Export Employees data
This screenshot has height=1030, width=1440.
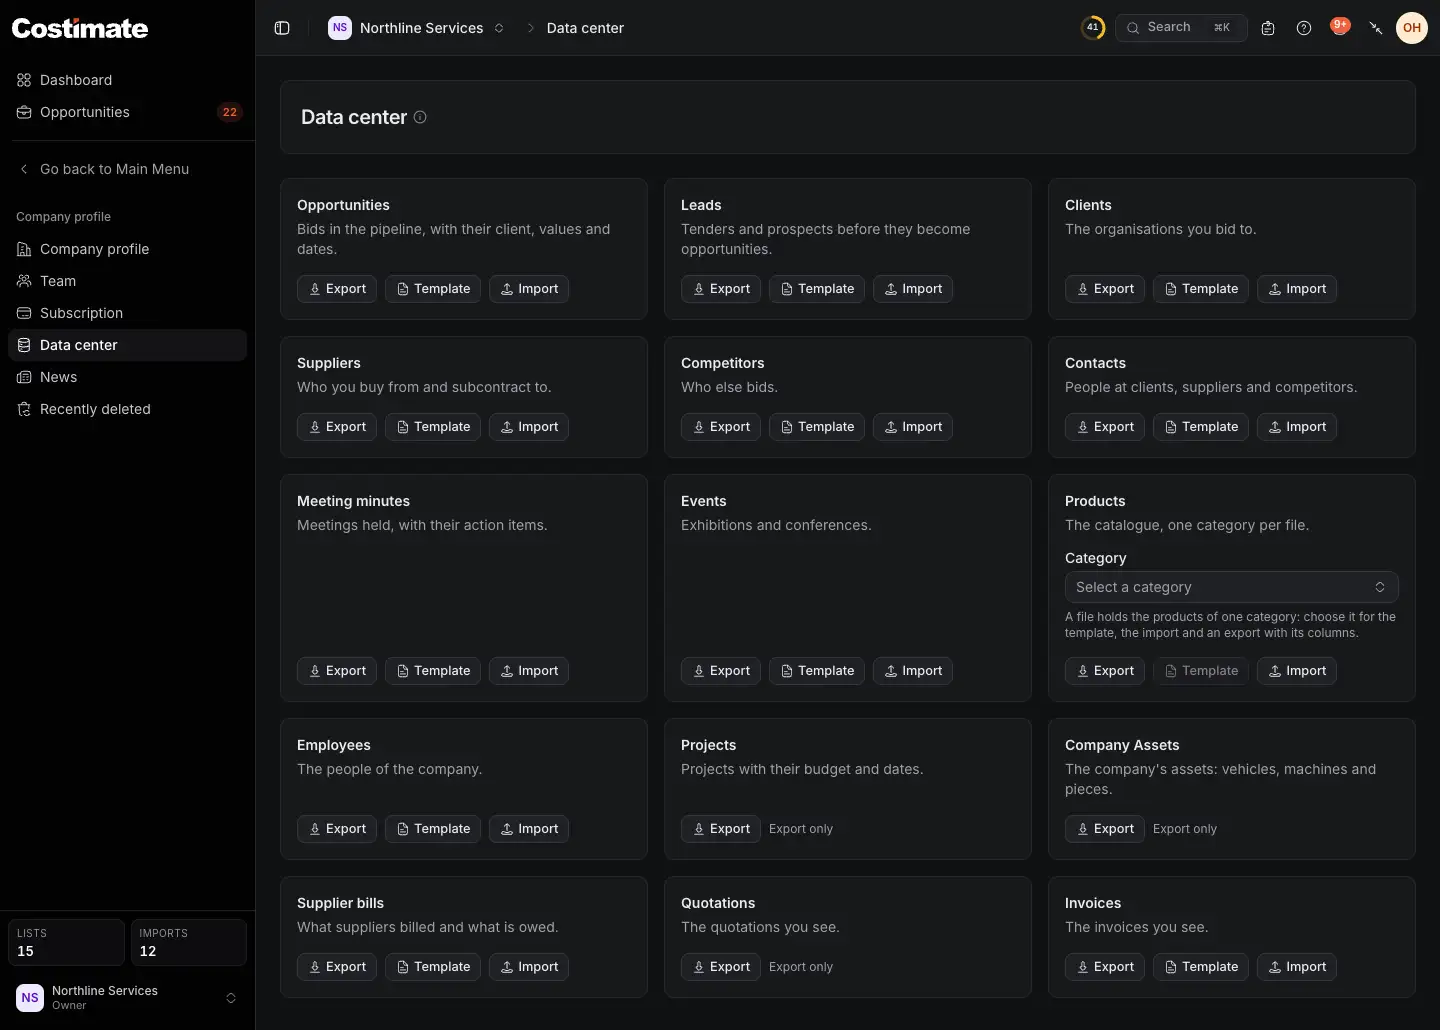click(x=337, y=829)
